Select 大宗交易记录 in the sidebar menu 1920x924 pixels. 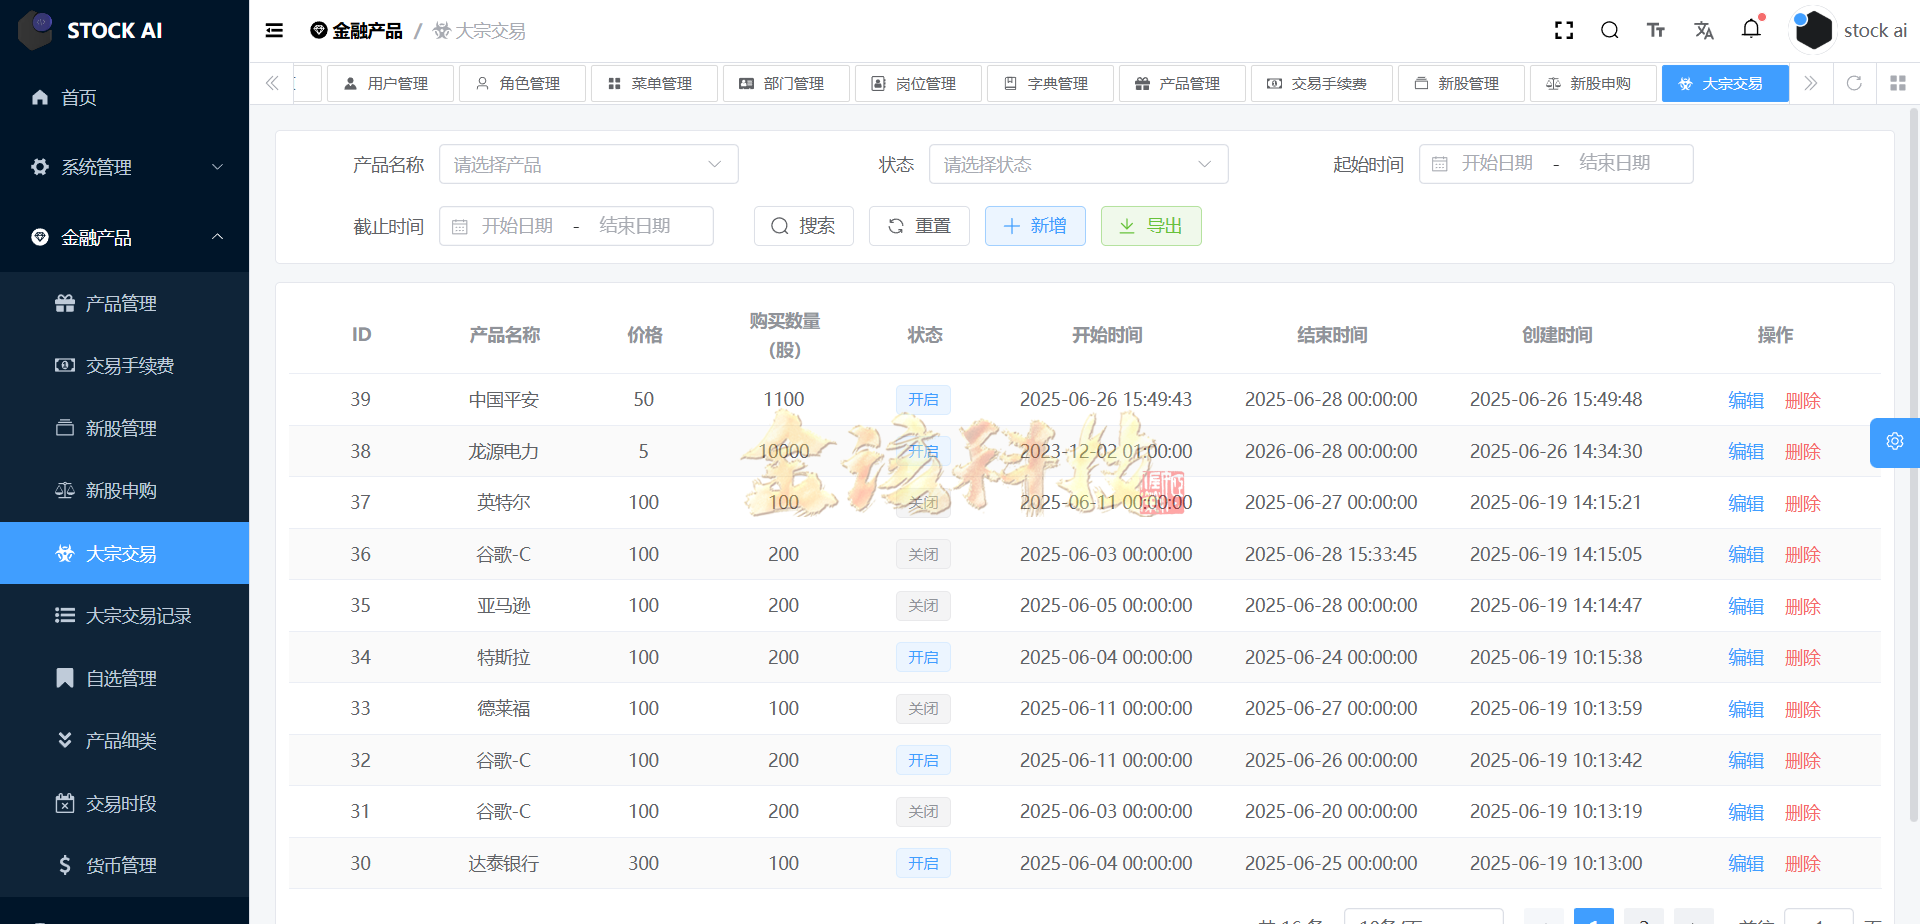point(124,615)
